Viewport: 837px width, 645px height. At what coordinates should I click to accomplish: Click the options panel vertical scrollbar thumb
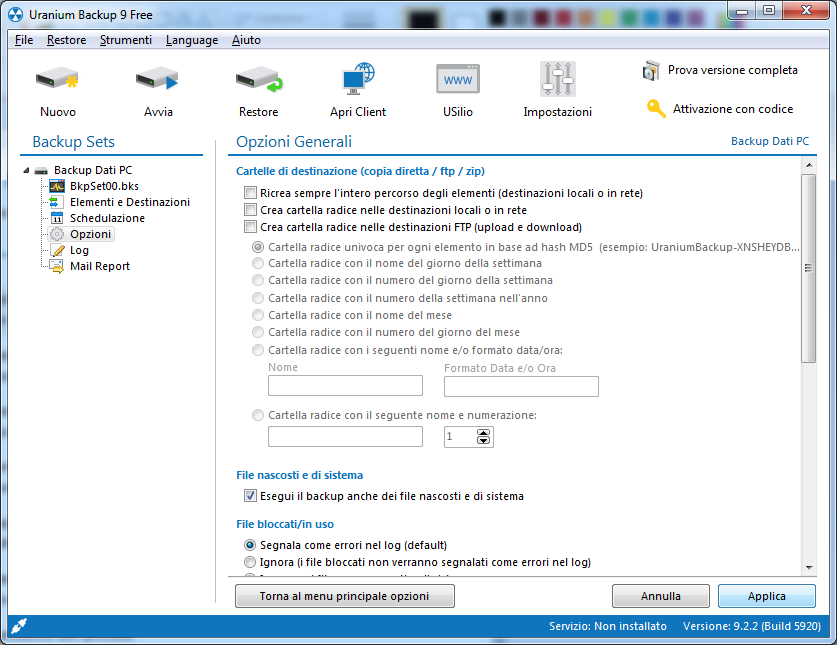point(809,268)
